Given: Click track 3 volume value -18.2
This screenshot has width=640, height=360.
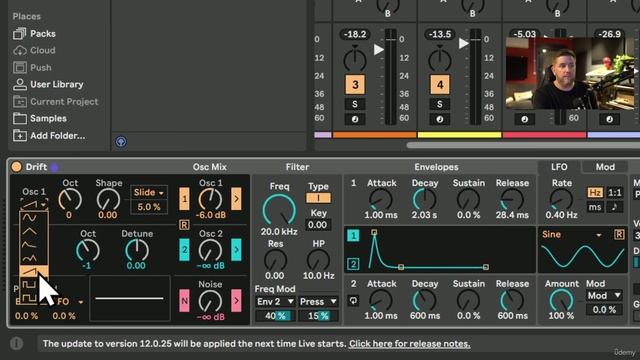Looking at the screenshot, I should [x=355, y=34].
